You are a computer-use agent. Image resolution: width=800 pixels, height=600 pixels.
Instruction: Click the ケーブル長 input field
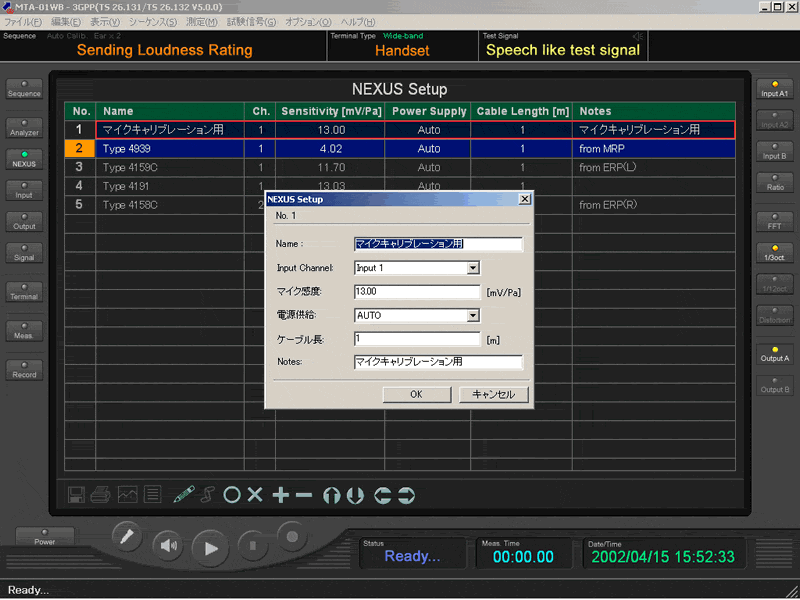point(417,339)
